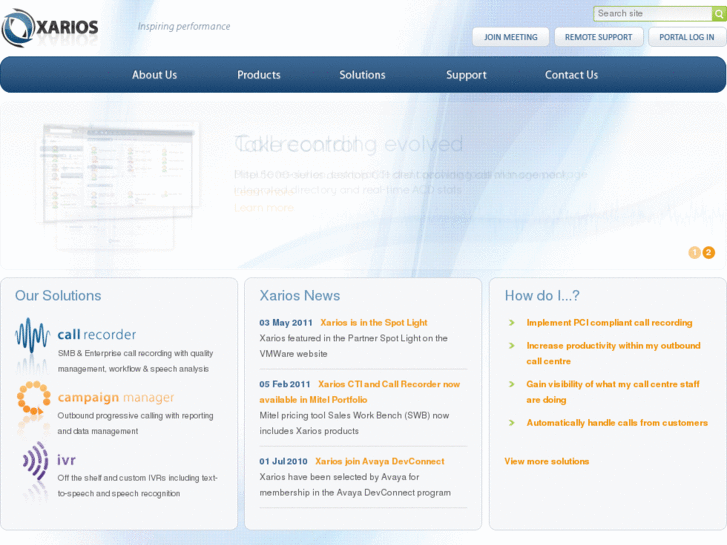Open the Contact Us menu
Viewport: 727px width, 545px height.
pos(571,75)
